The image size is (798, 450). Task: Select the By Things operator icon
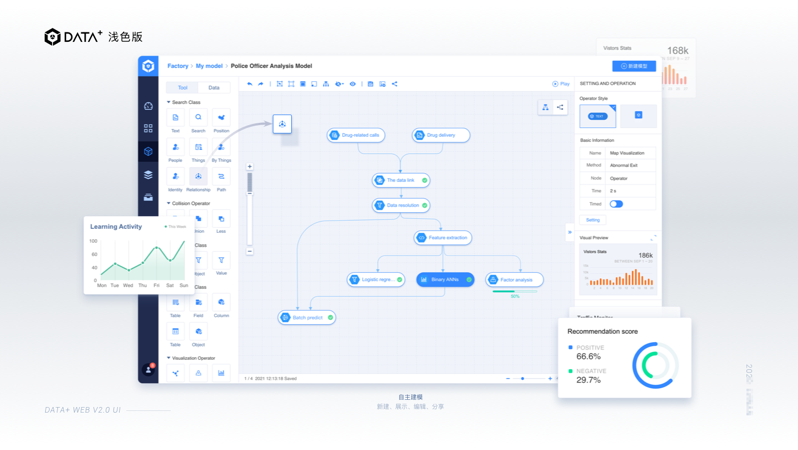click(x=221, y=148)
